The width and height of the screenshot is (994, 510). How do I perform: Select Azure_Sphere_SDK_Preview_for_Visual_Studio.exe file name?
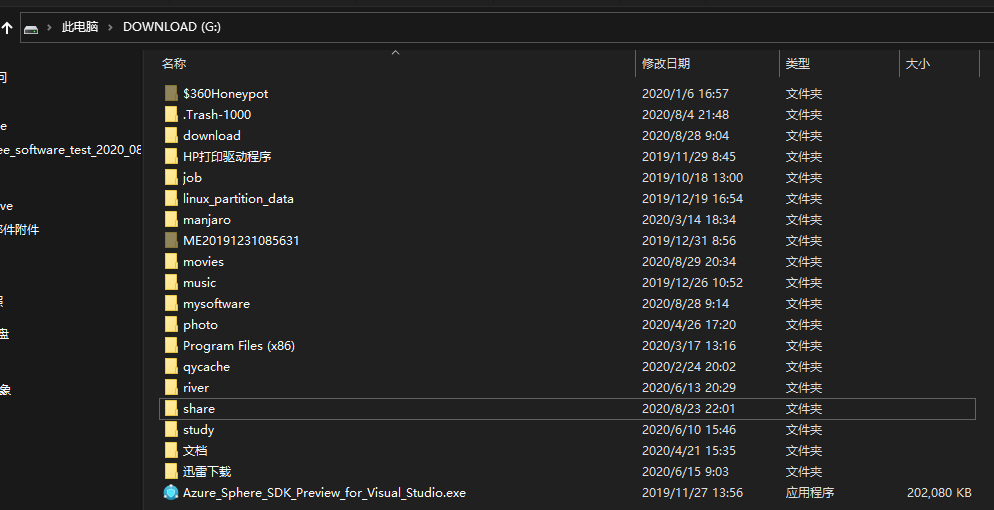pos(325,492)
